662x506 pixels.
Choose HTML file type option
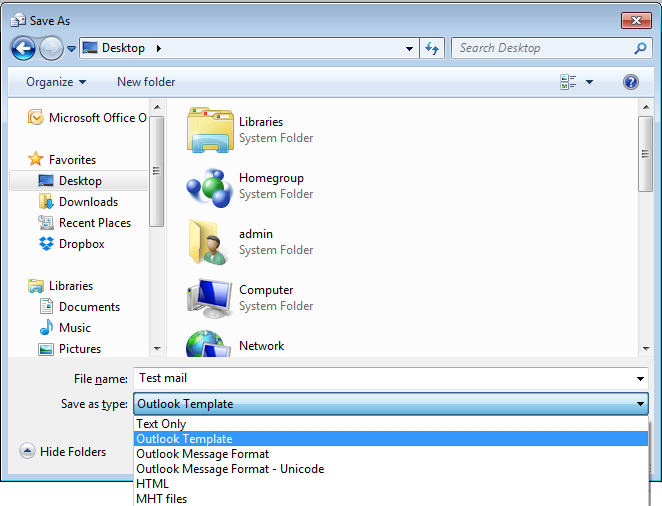(x=391, y=484)
